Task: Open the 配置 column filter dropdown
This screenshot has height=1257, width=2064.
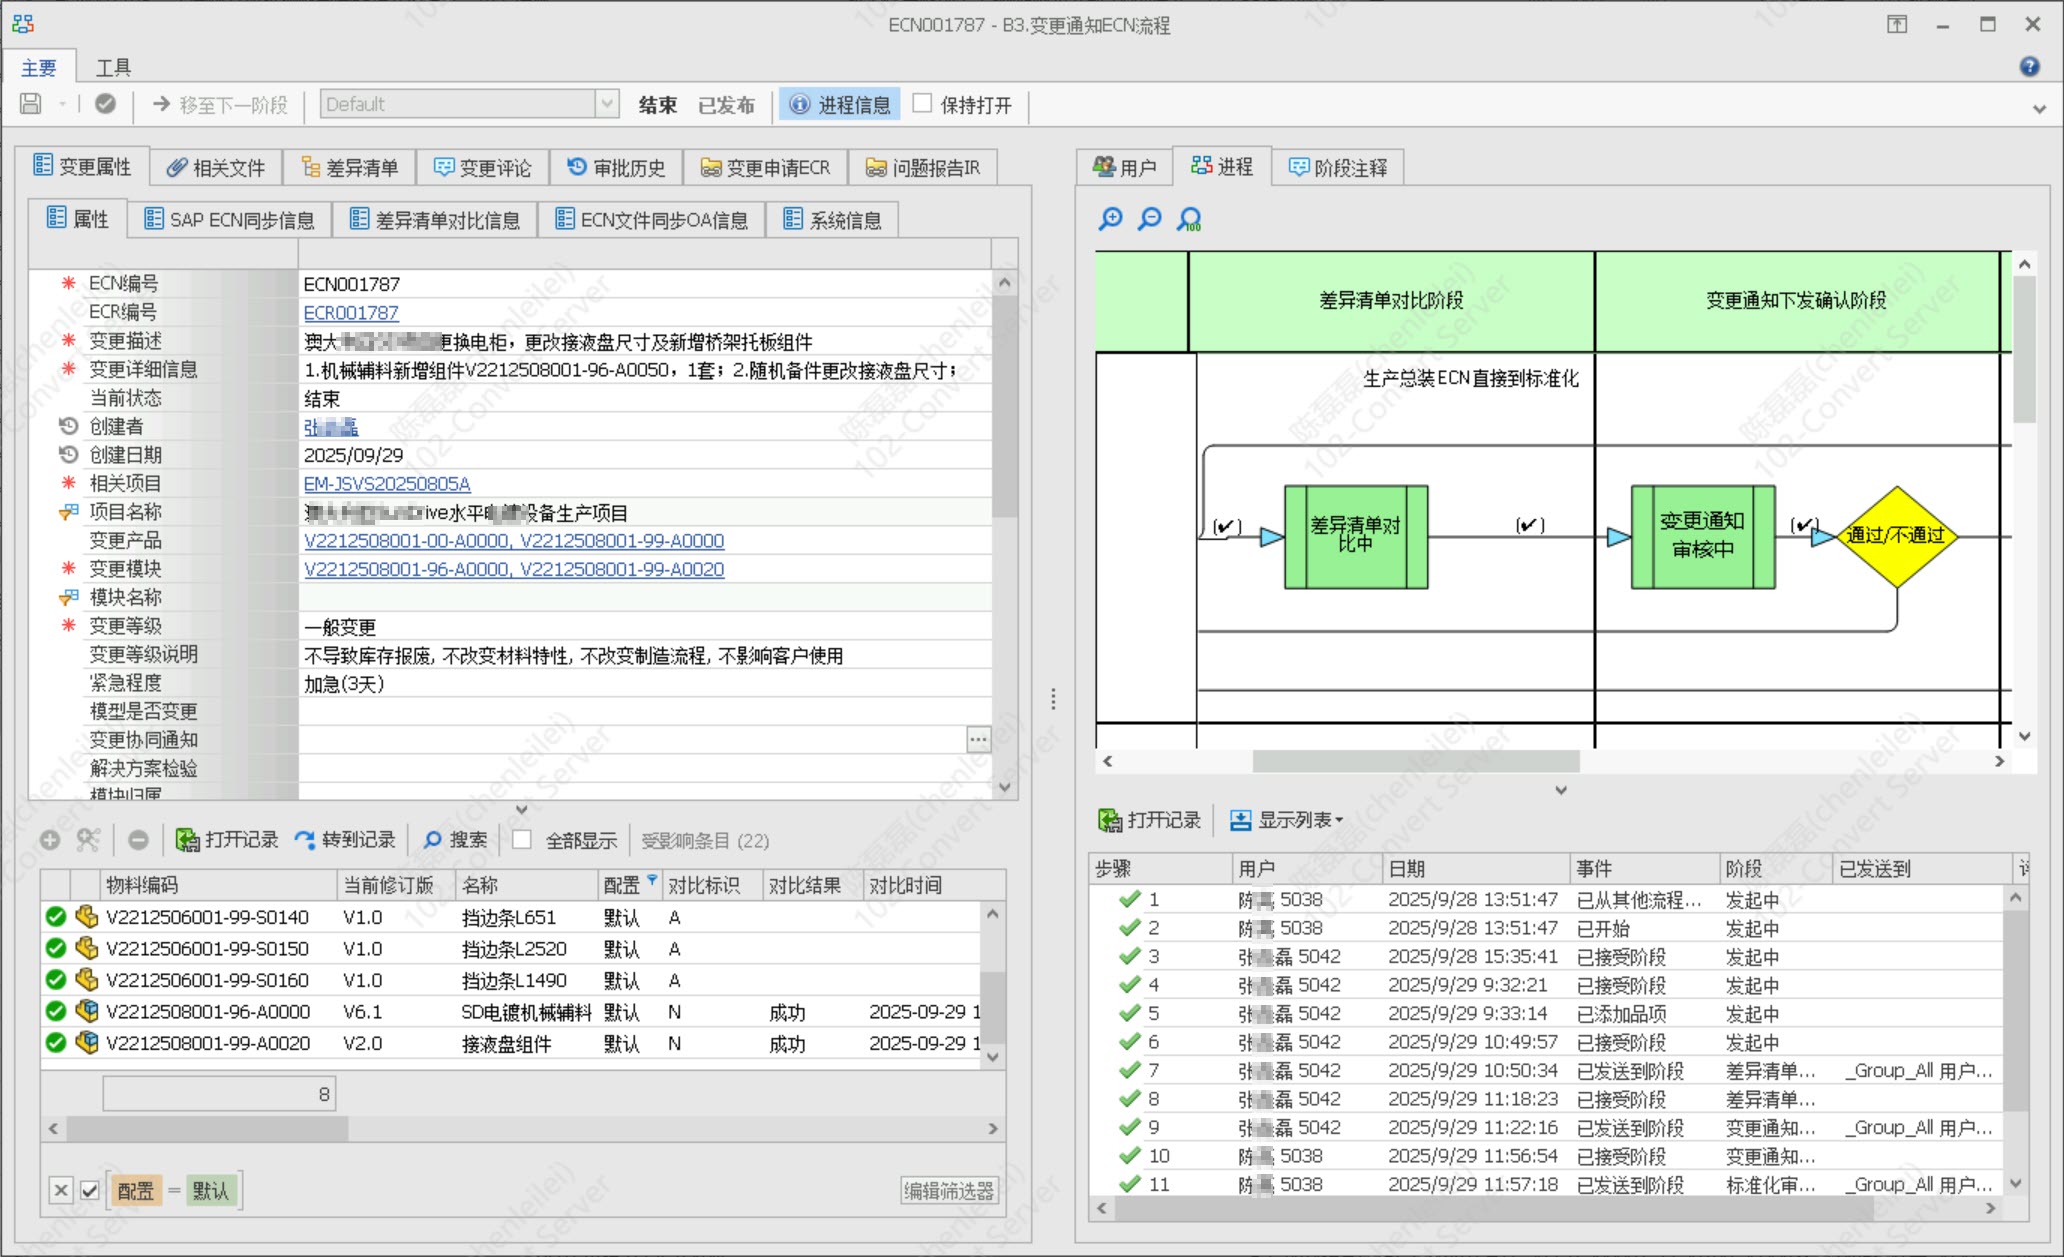Action: [x=652, y=880]
